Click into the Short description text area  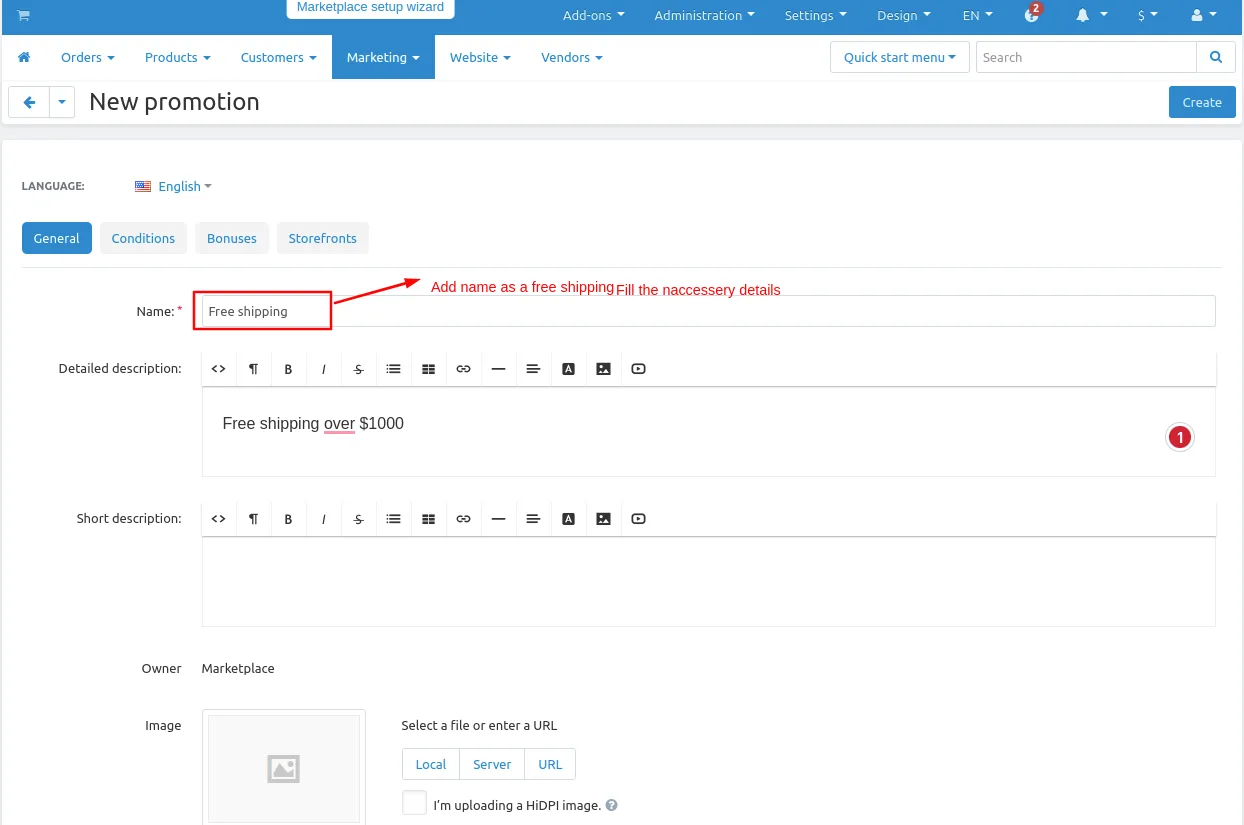tap(709, 582)
